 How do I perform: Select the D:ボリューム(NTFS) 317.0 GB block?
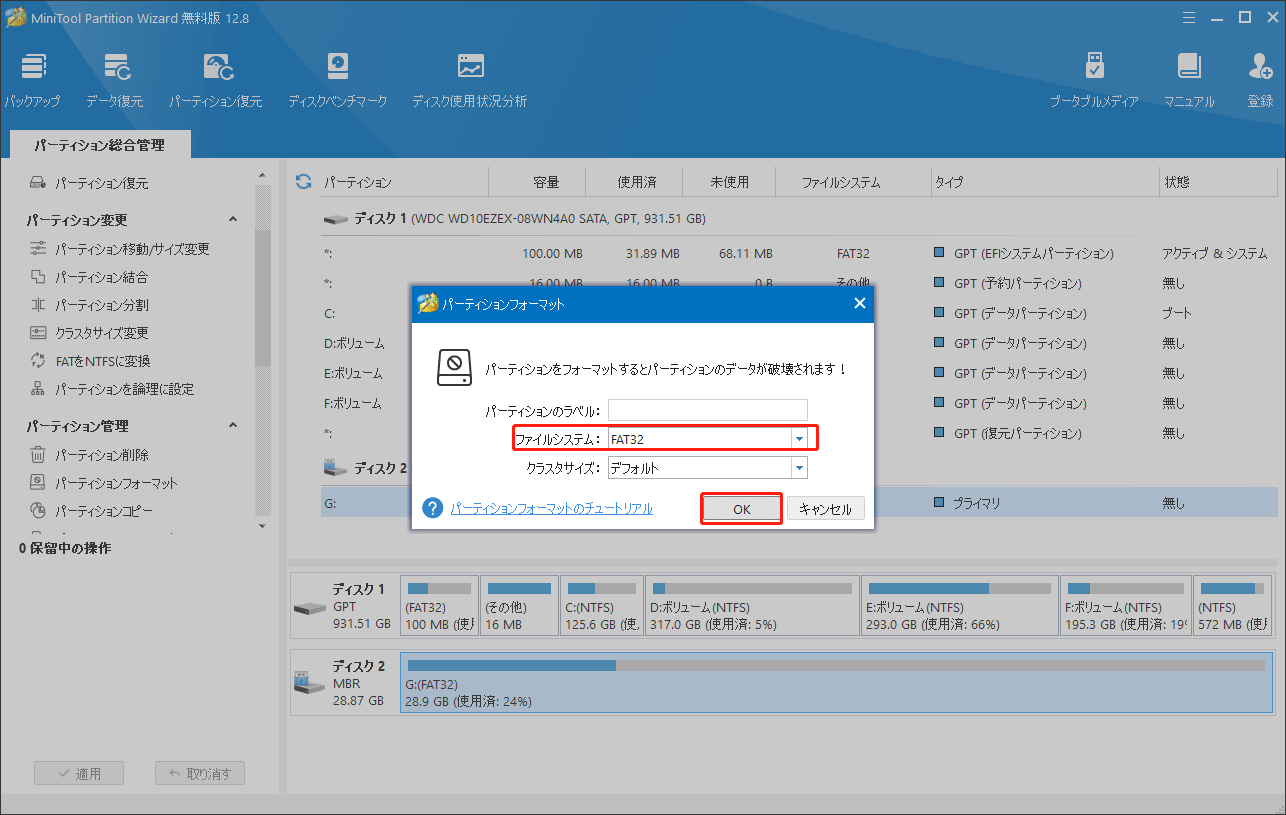pyautogui.click(x=752, y=606)
